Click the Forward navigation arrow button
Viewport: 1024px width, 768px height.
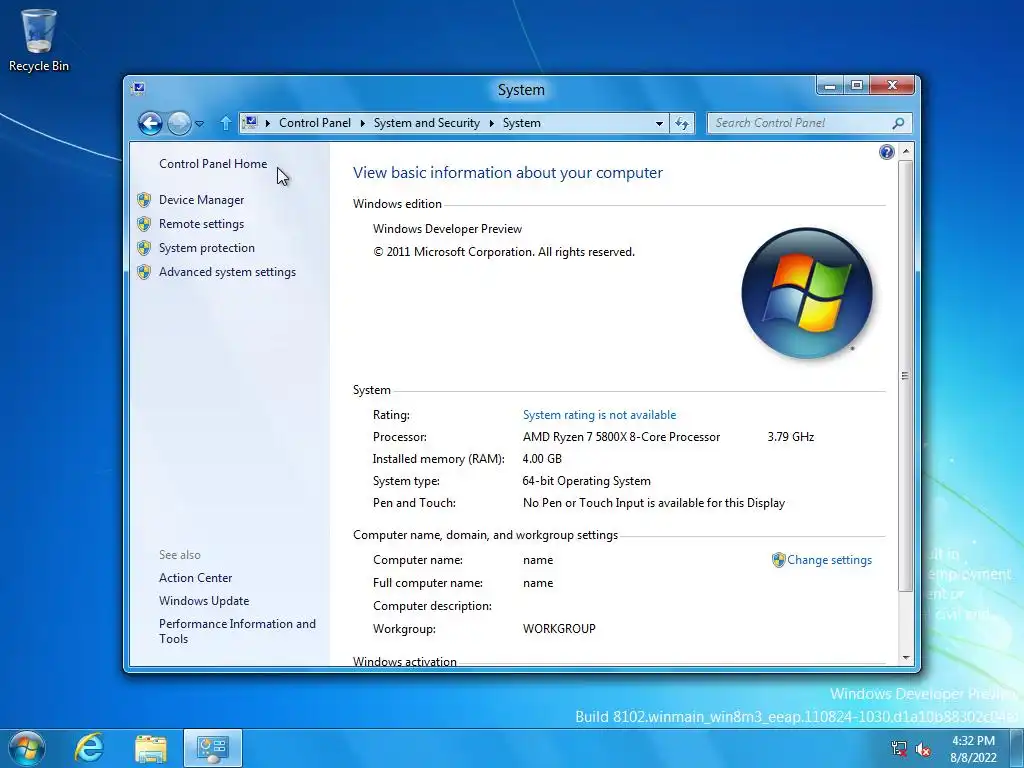point(179,123)
